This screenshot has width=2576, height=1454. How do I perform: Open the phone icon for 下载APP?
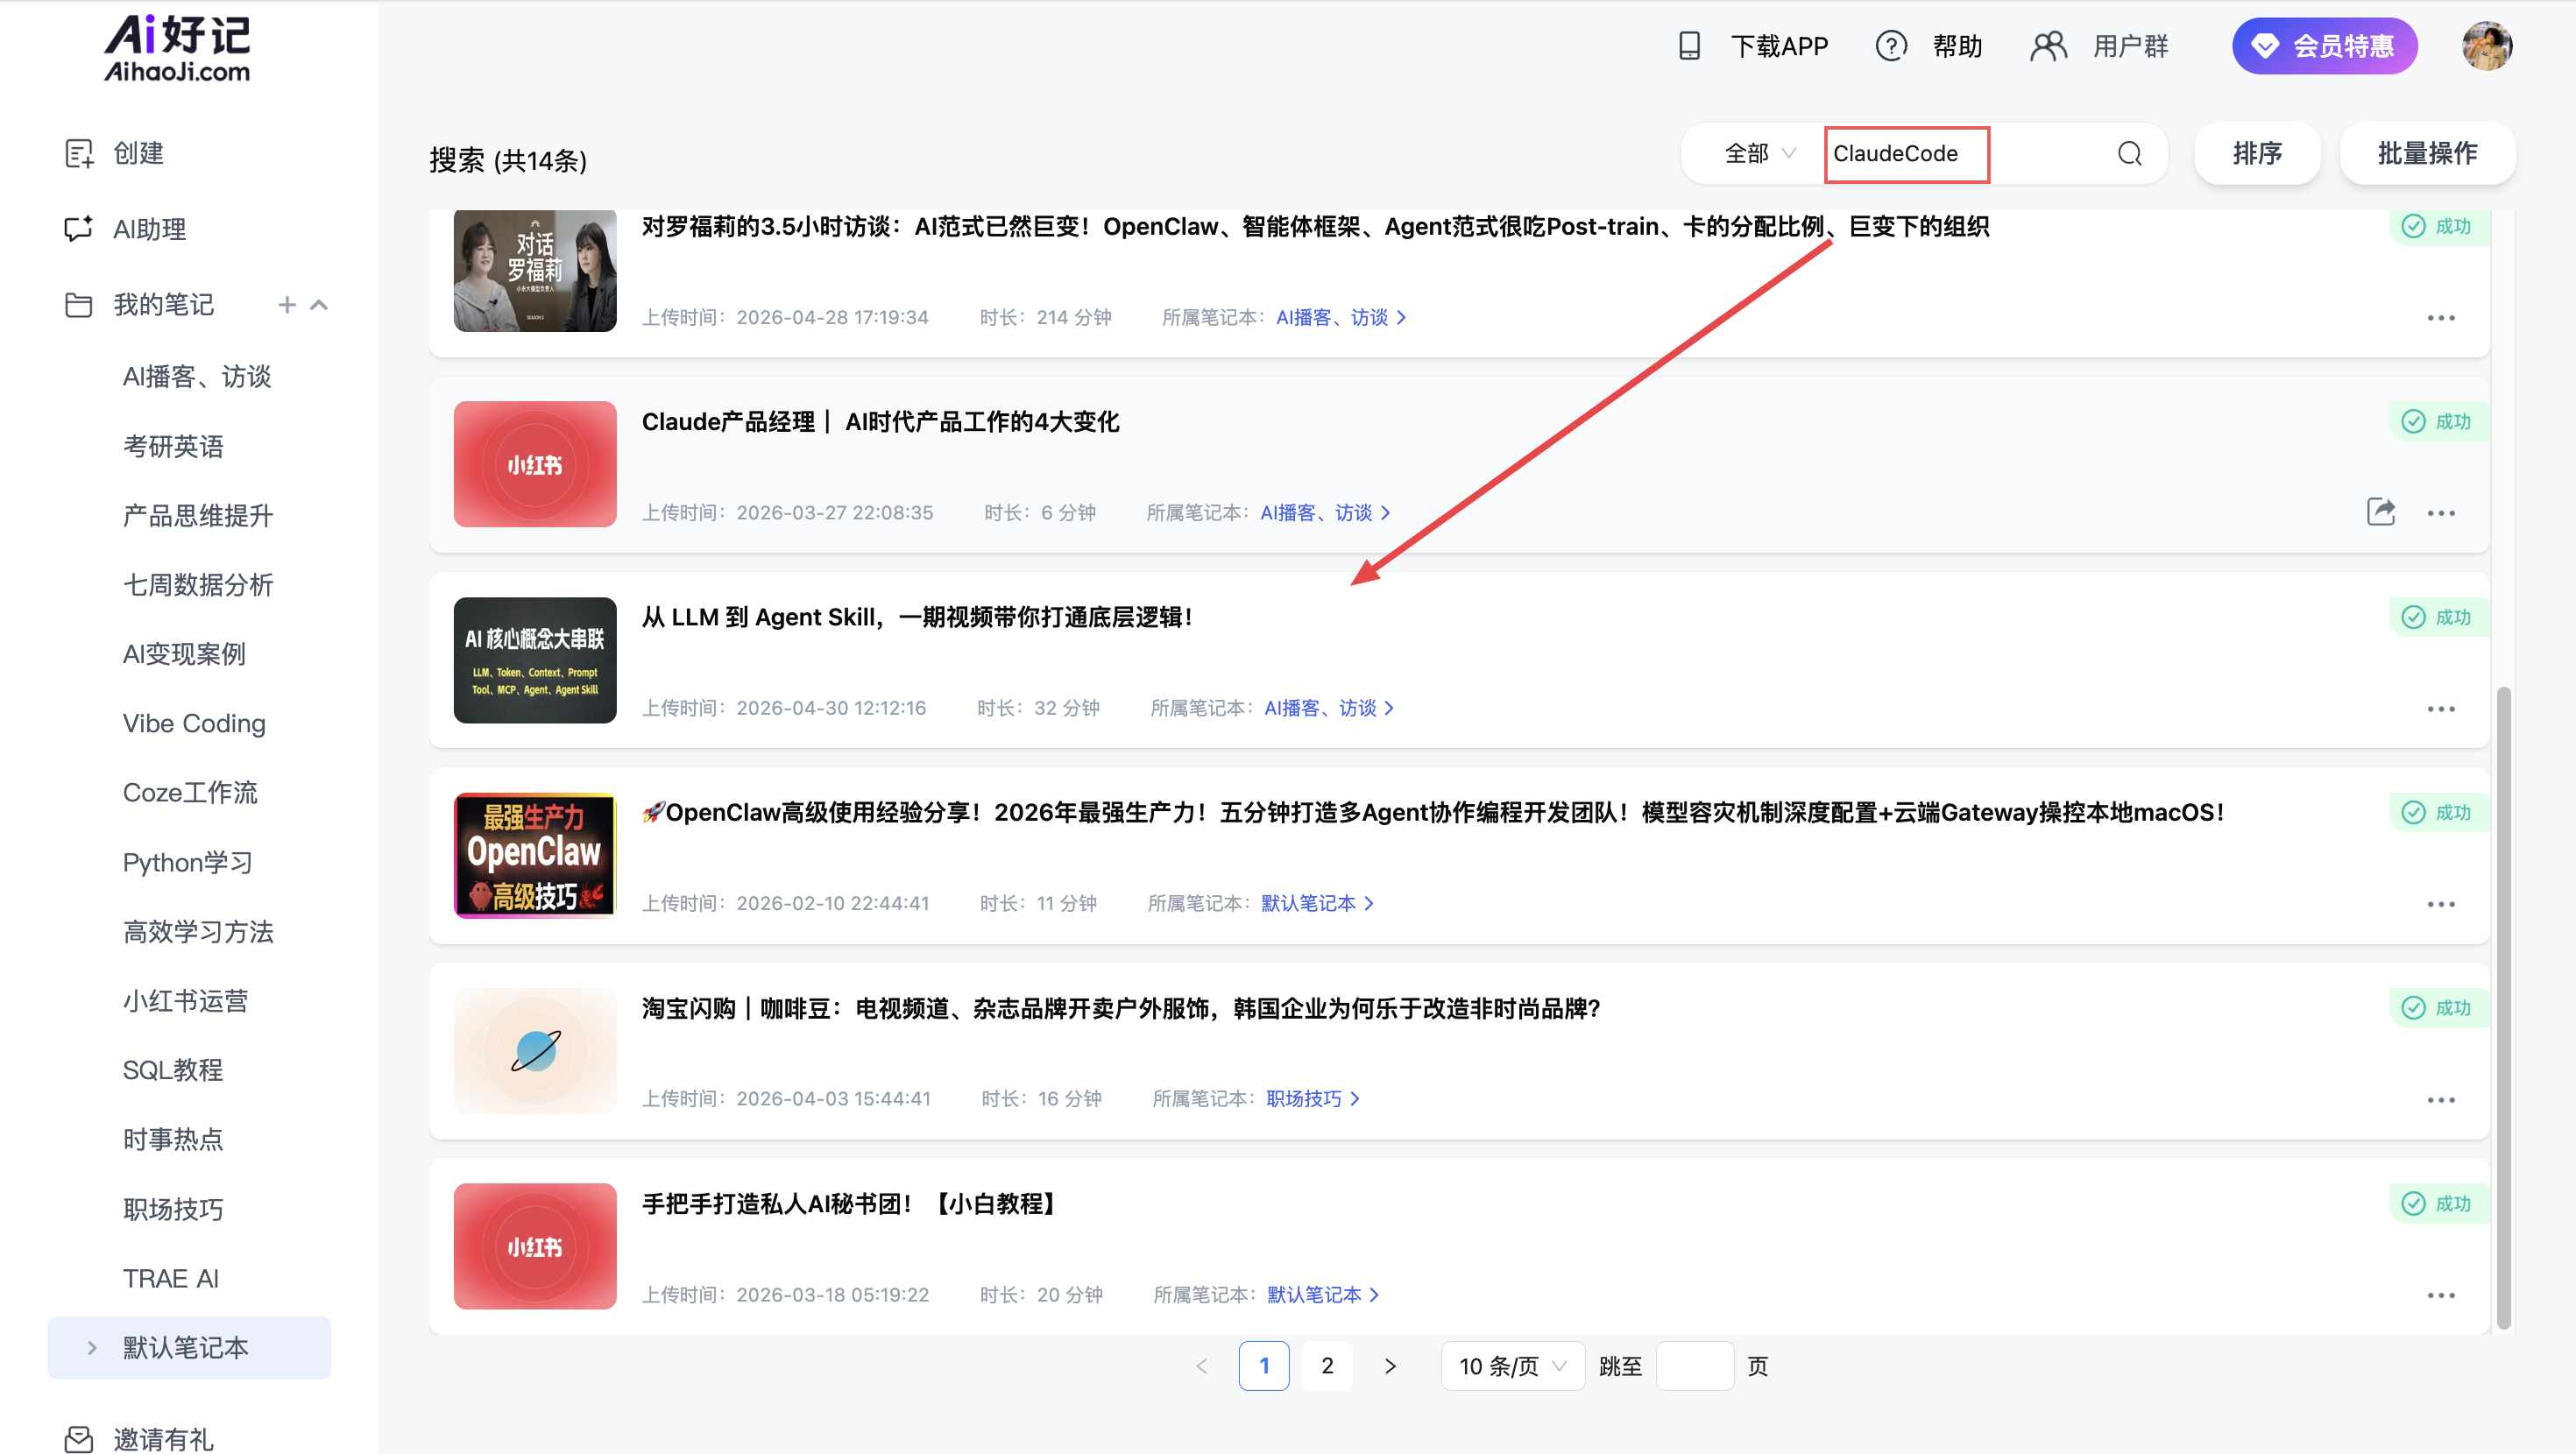pyautogui.click(x=1689, y=46)
